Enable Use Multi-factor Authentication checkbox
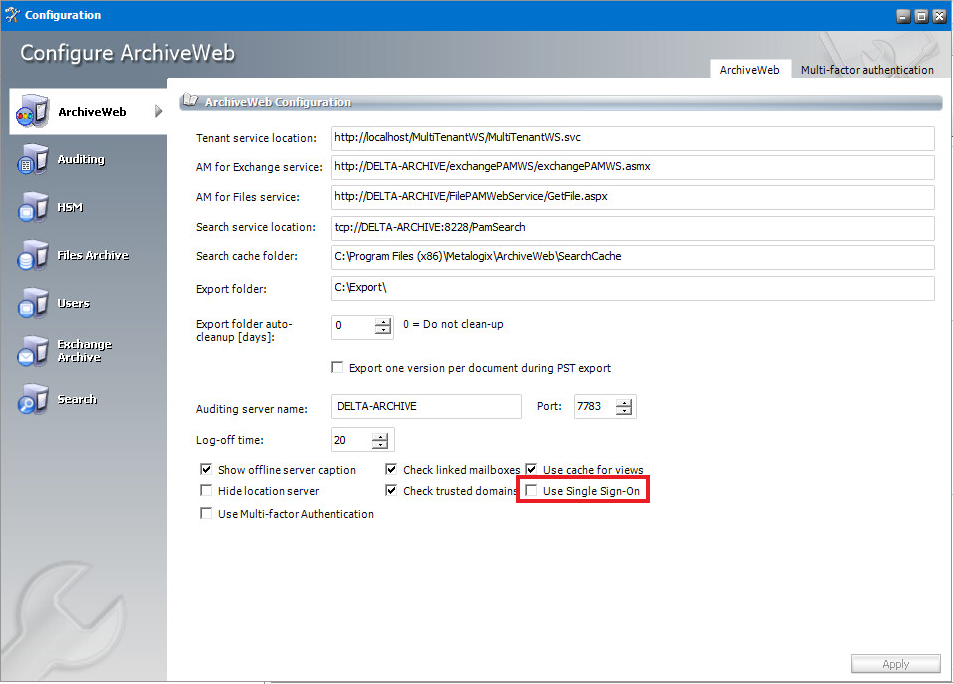The width and height of the screenshot is (953, 684). 206,513
